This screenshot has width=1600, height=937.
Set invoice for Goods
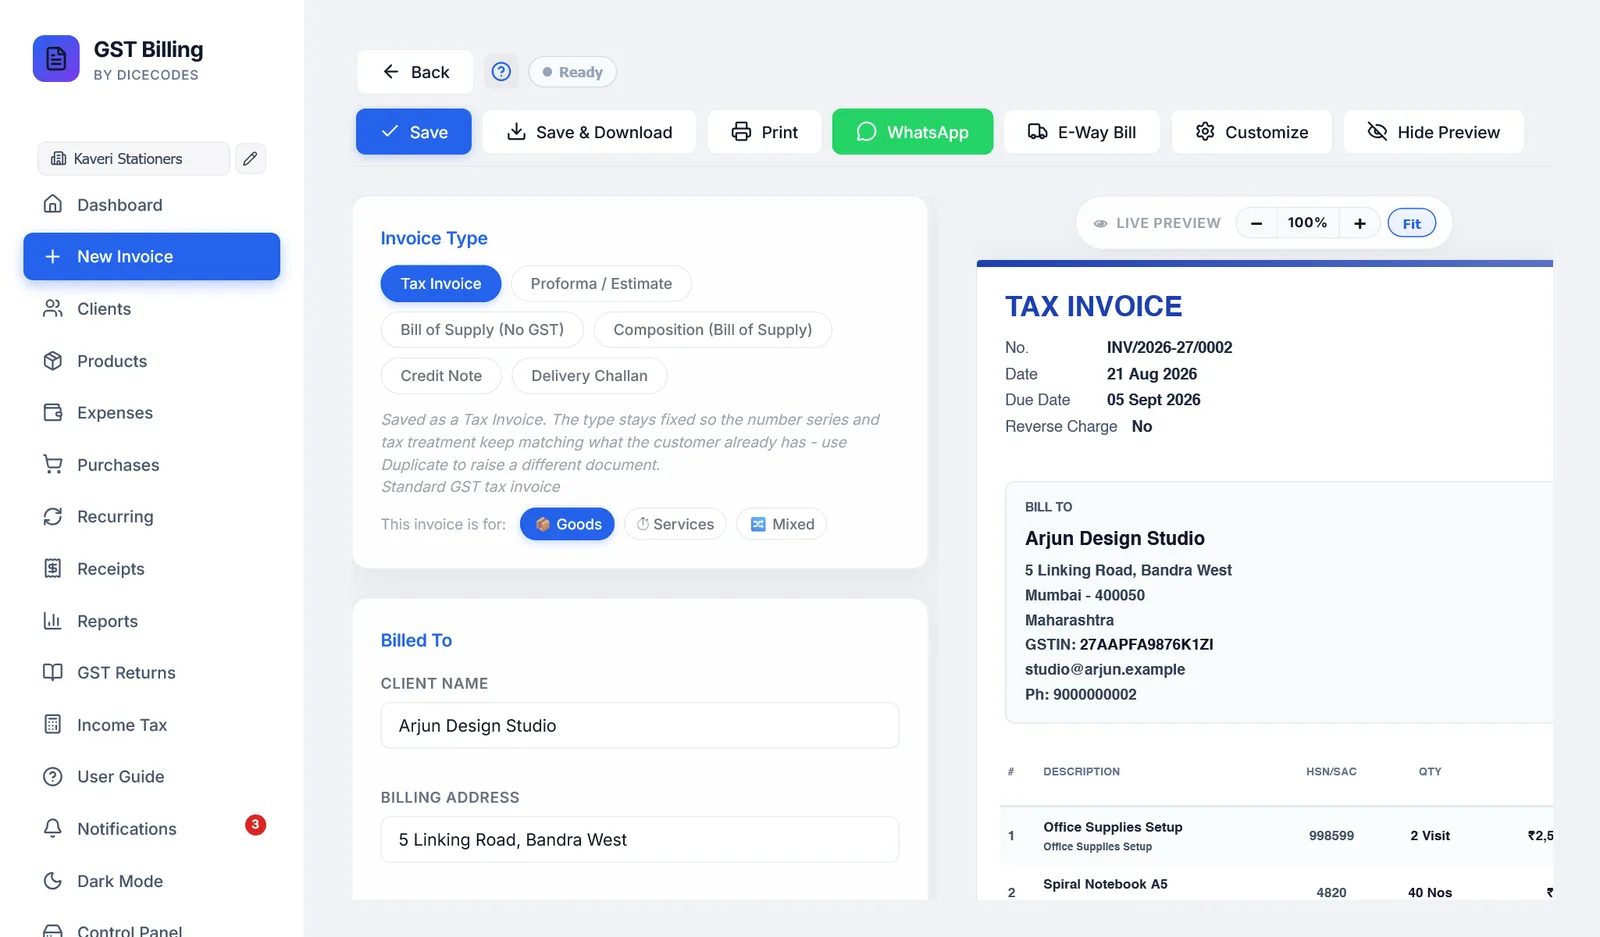(567, 524)
